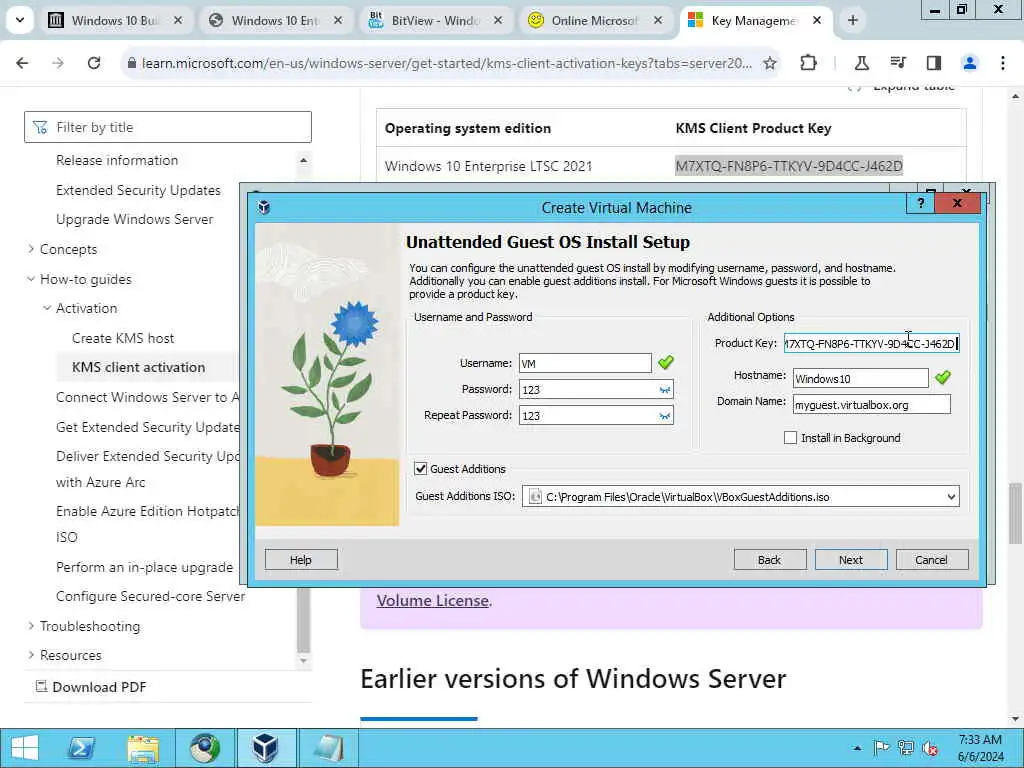Open Create KMS host article
1024x768 pixels.
point(123,338)
